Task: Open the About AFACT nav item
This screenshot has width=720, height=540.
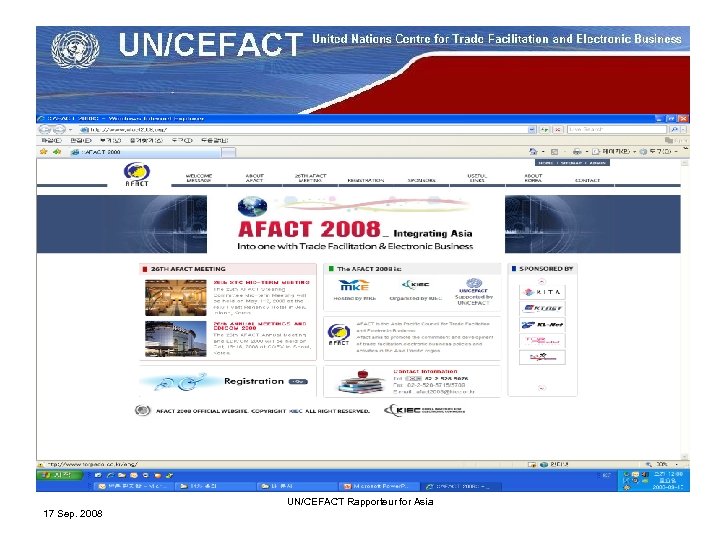Action: click(254, 178)
